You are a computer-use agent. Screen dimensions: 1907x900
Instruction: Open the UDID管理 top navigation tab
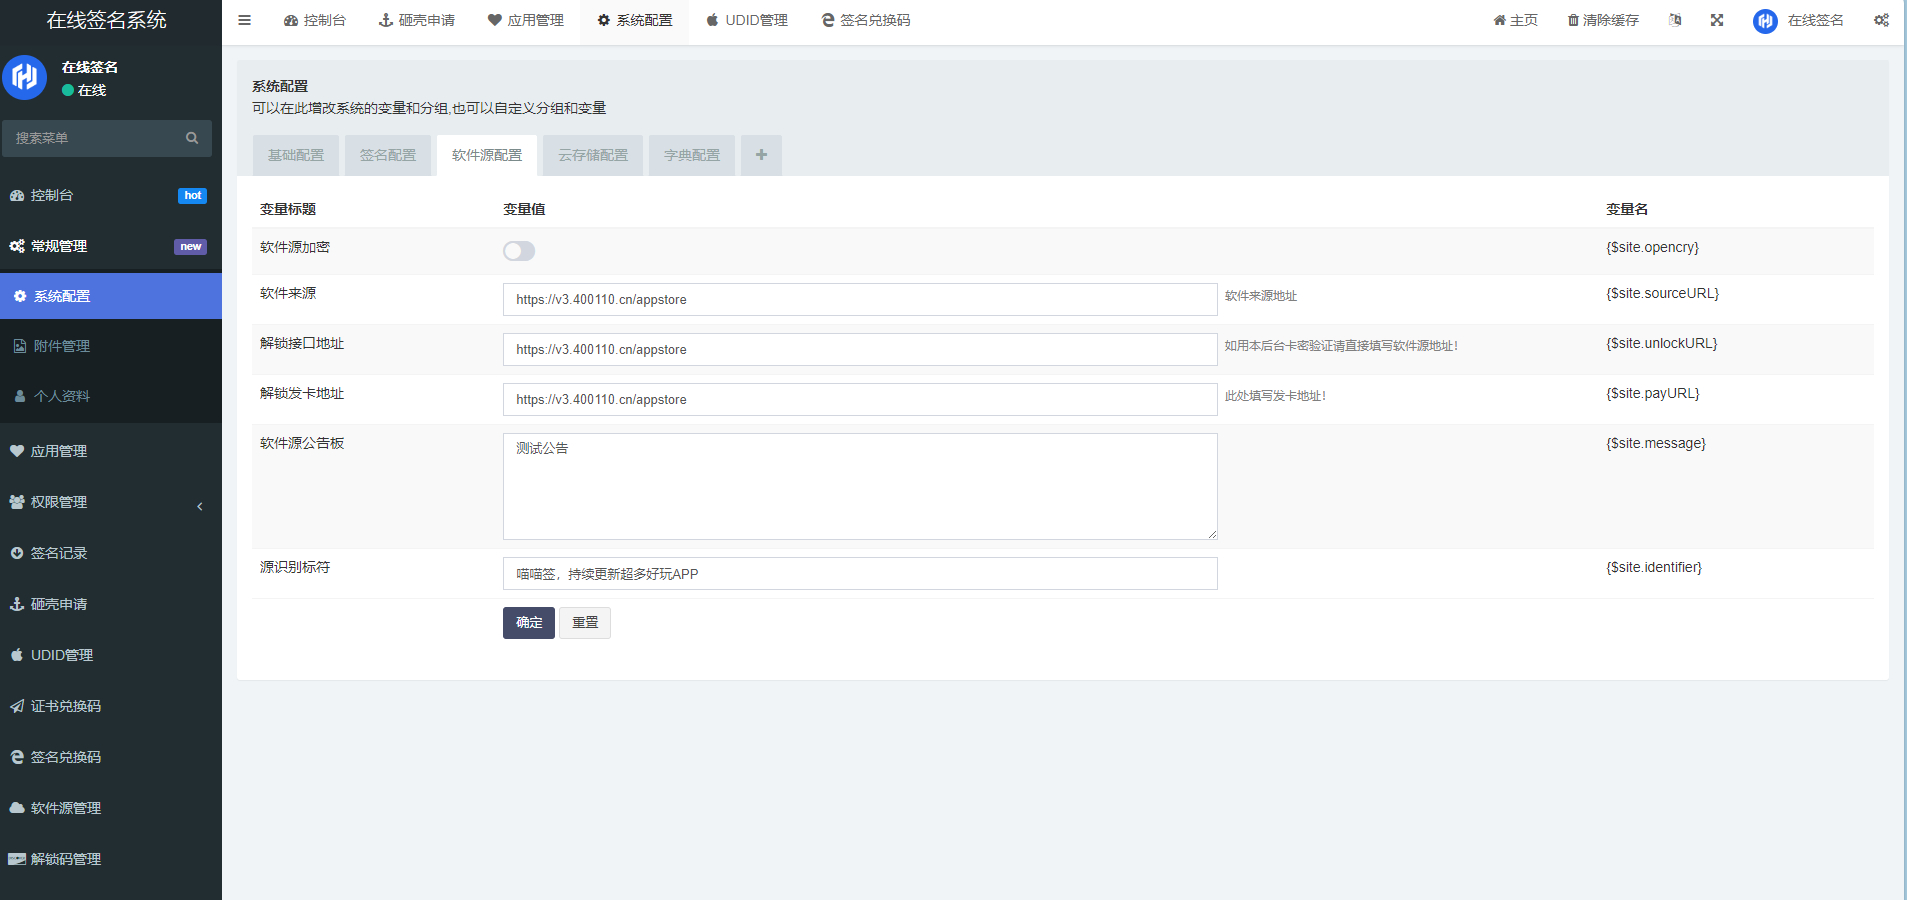(x=747, y=20)
